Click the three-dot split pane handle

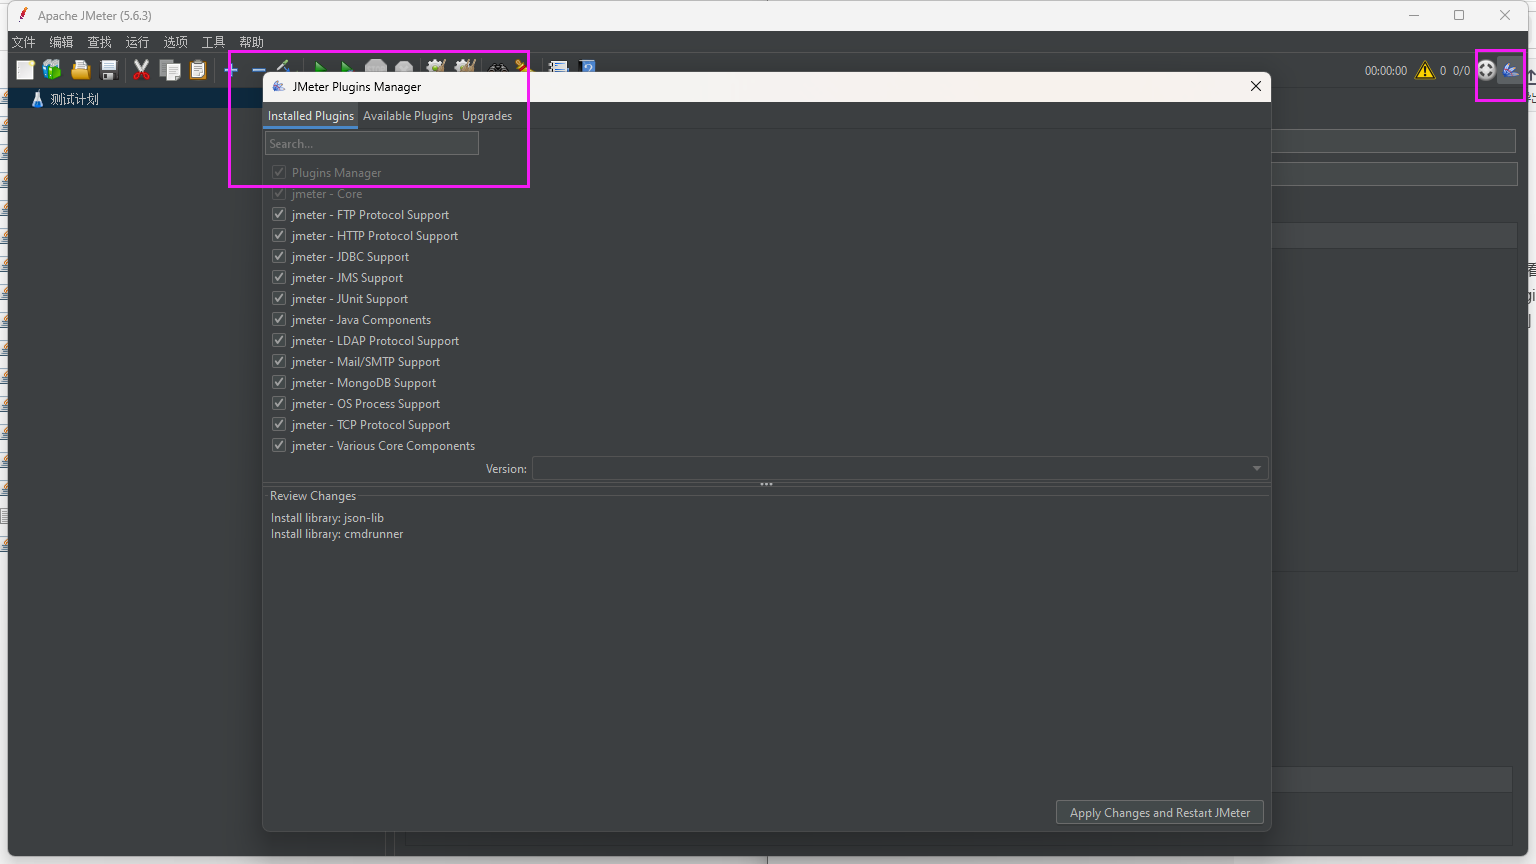pos(766,484)
